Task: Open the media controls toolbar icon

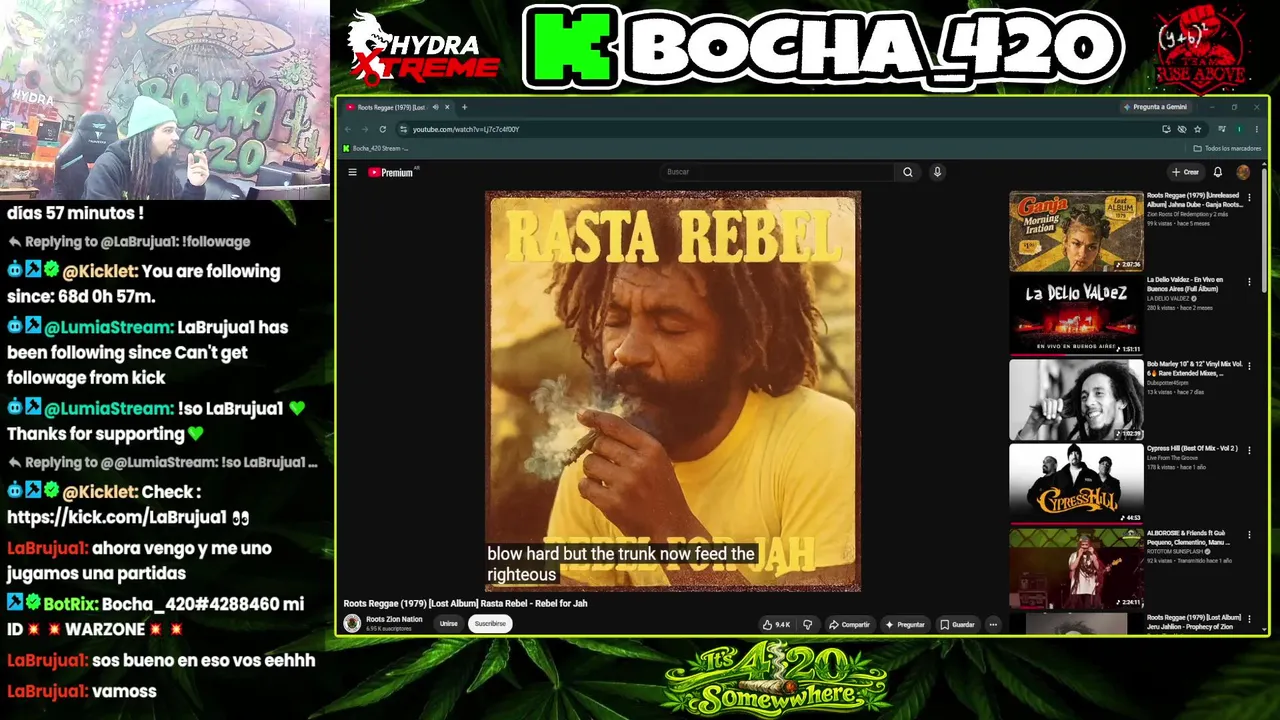Action: tap(1222, 129)
